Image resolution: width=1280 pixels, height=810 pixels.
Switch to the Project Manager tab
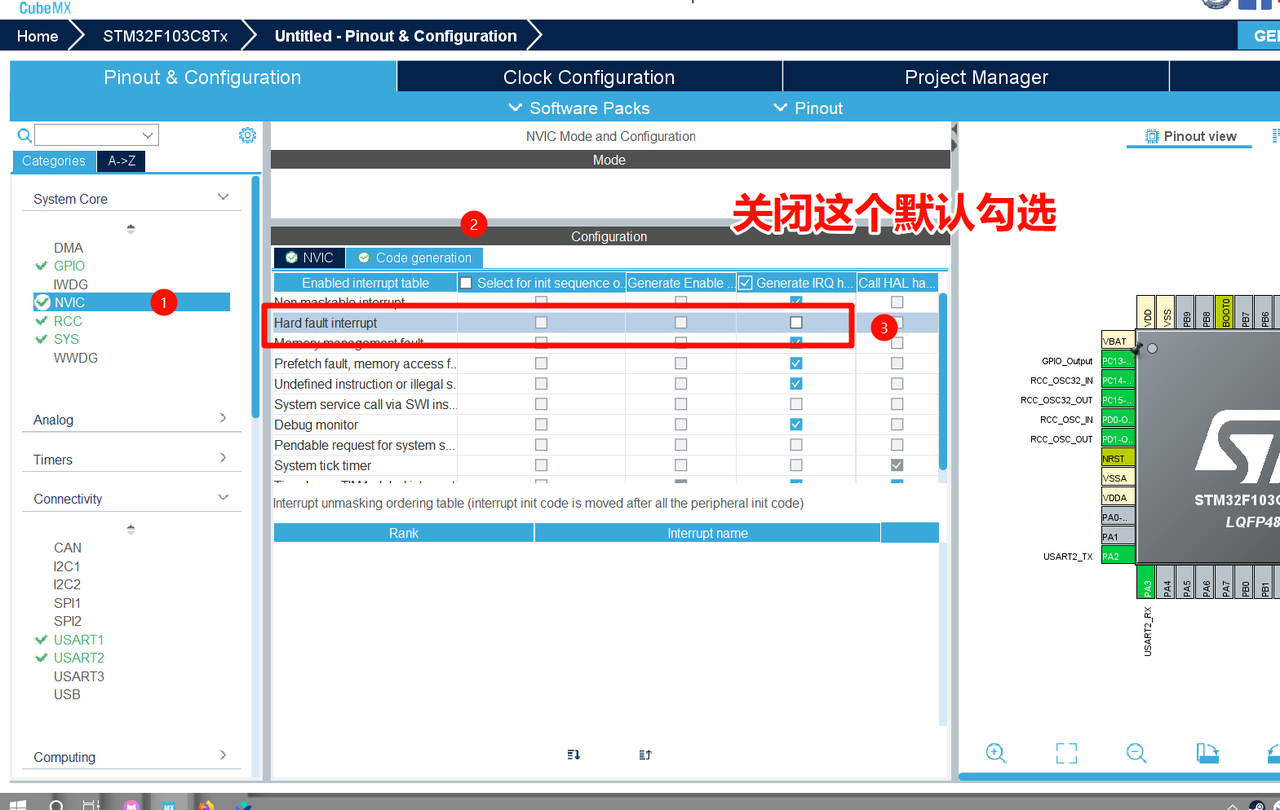point(976,77)
